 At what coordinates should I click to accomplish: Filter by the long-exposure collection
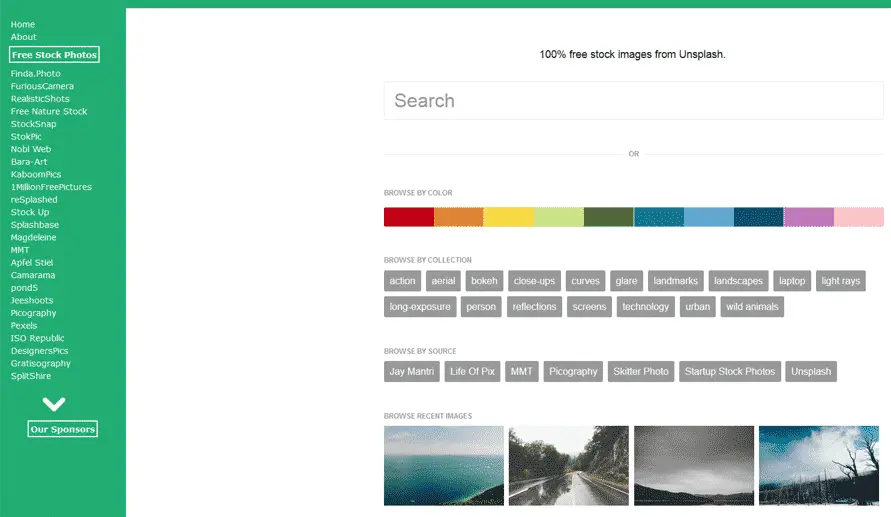pyautogui.click(x=420, y=307)
